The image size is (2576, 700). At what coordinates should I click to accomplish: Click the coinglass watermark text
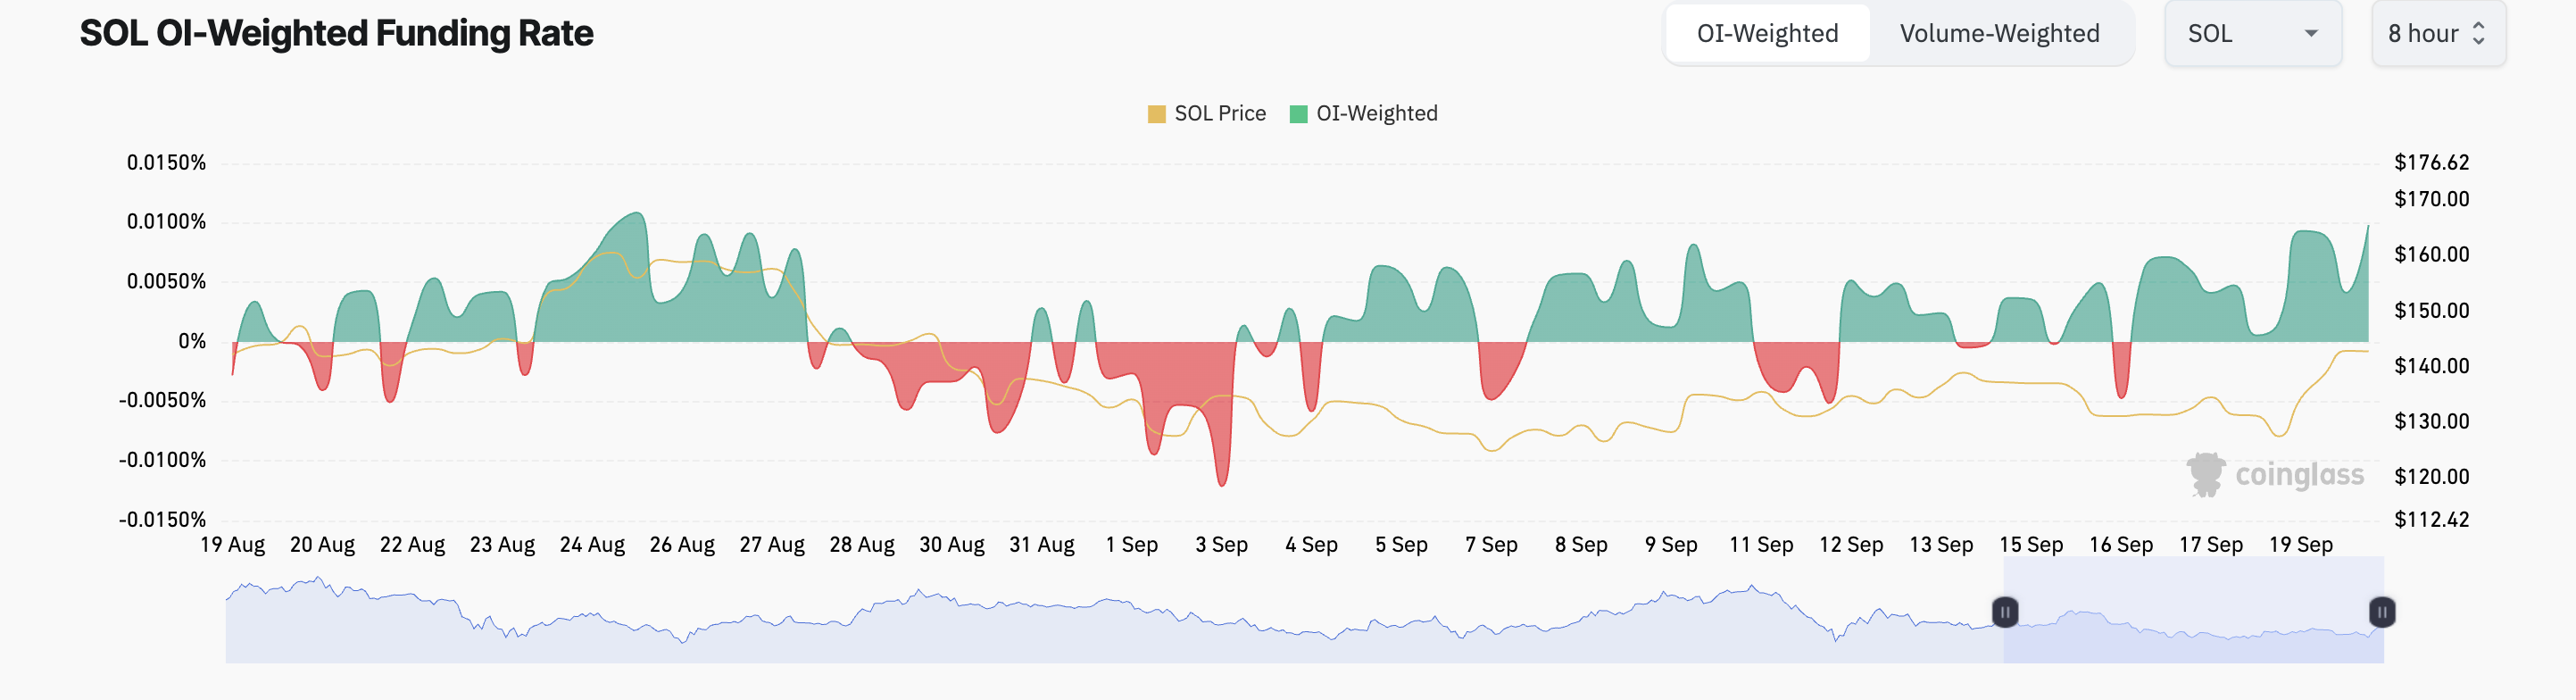coord(2299,474)
